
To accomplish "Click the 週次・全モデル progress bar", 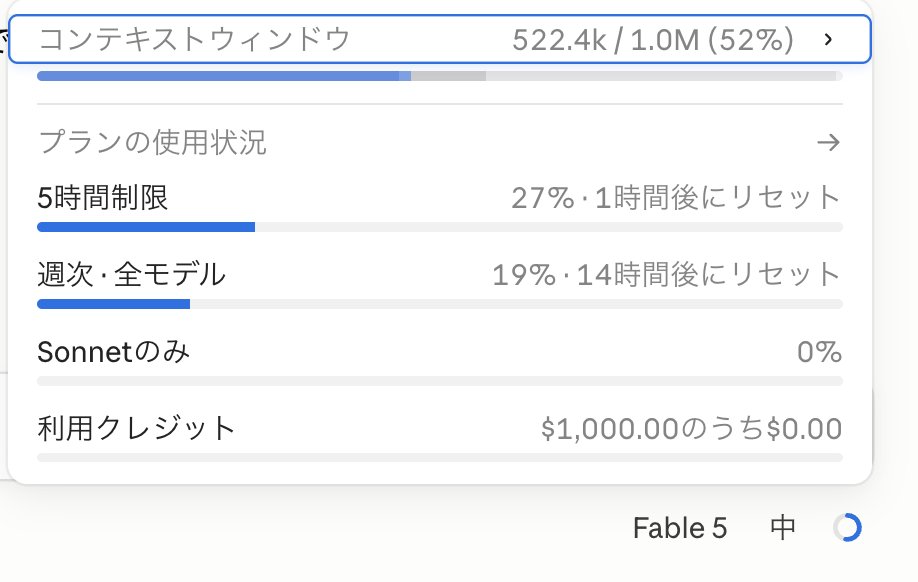I will point(440,304).
